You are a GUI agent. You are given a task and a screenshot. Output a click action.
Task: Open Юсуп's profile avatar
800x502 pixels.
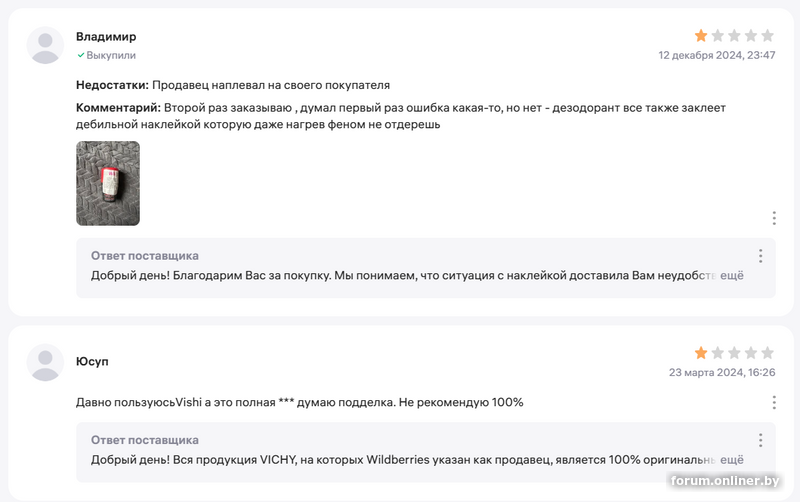(45, 363)
